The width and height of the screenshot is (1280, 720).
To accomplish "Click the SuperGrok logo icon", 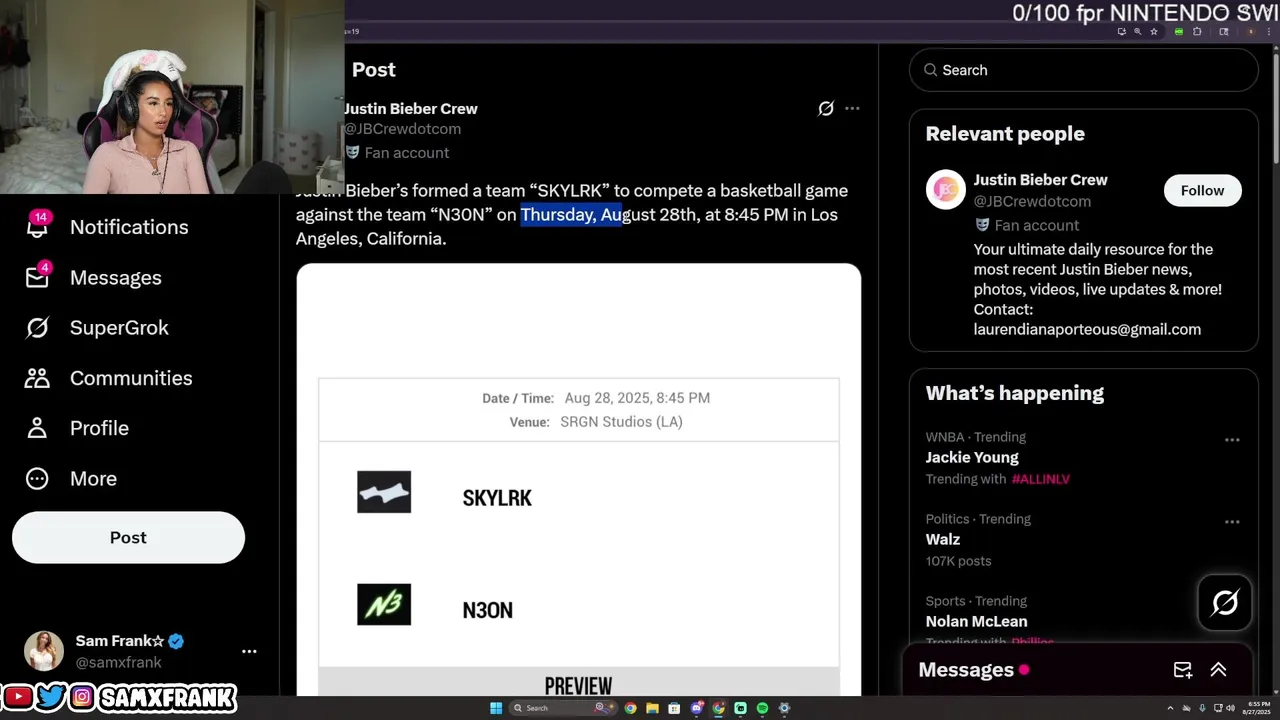I will (x=37, y=328).
